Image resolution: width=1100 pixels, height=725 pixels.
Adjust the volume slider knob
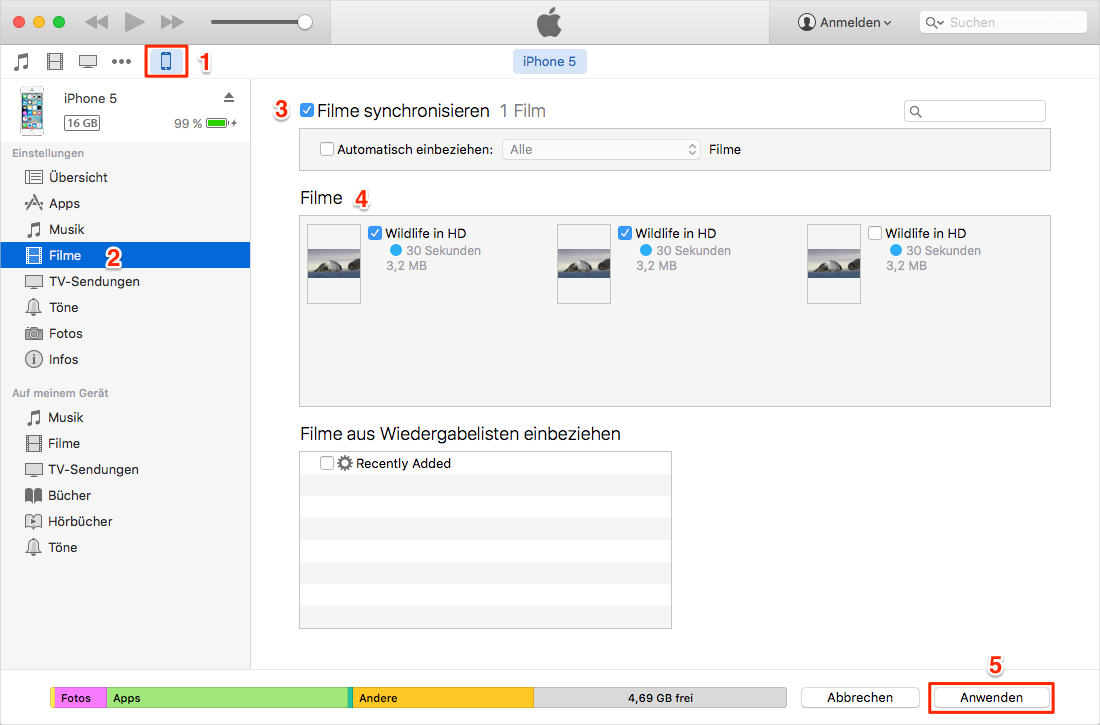pyautogui.click(x=304, y=22)
